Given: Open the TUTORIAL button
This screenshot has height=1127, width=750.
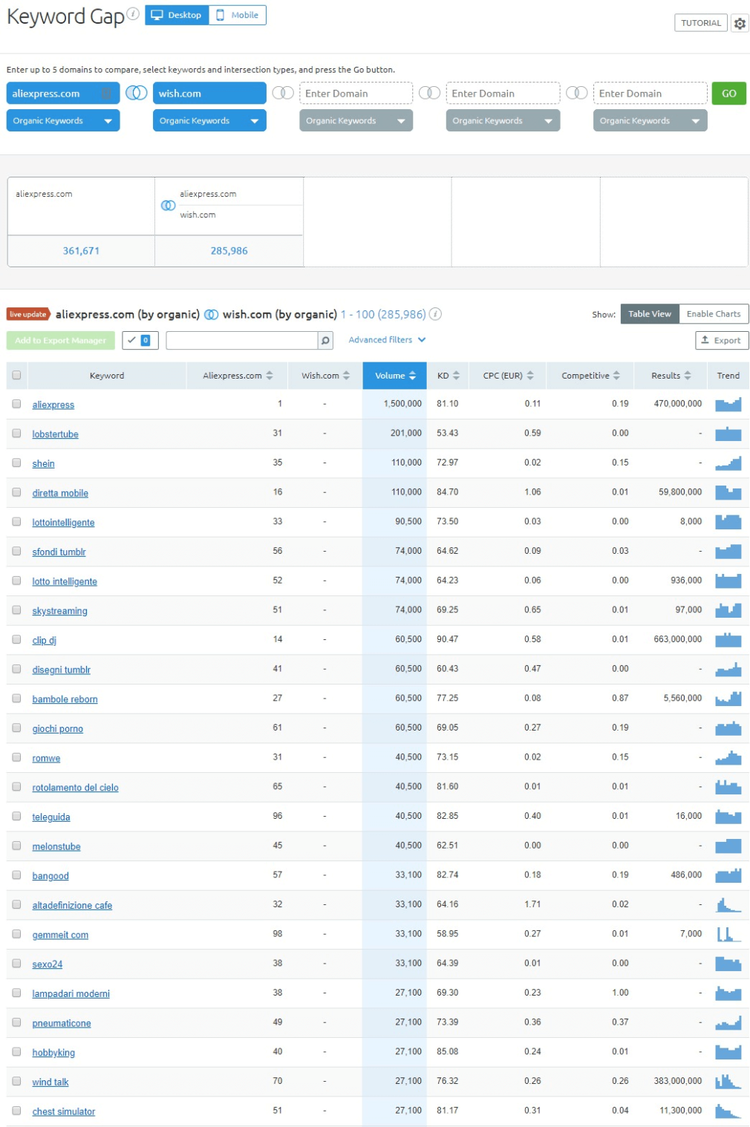Looking at the screenshot, I should (701, 23).
